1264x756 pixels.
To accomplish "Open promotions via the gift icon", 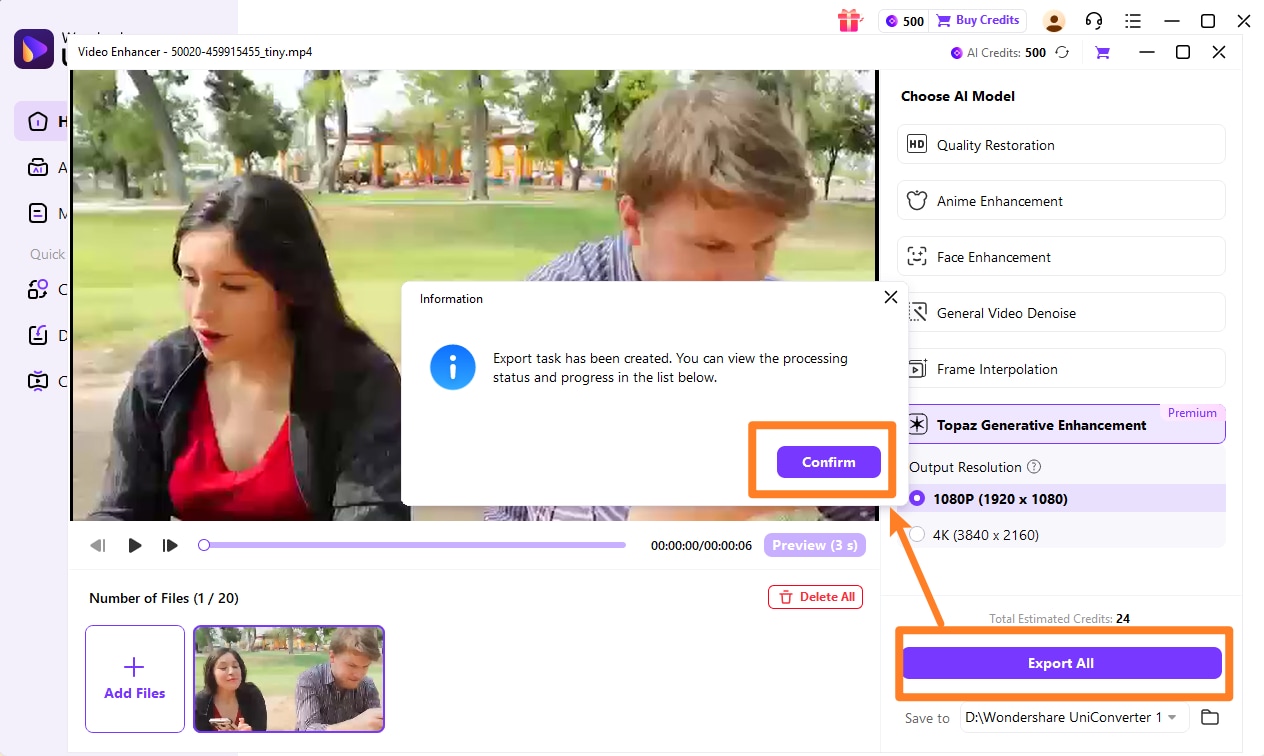I will [849, 20].
